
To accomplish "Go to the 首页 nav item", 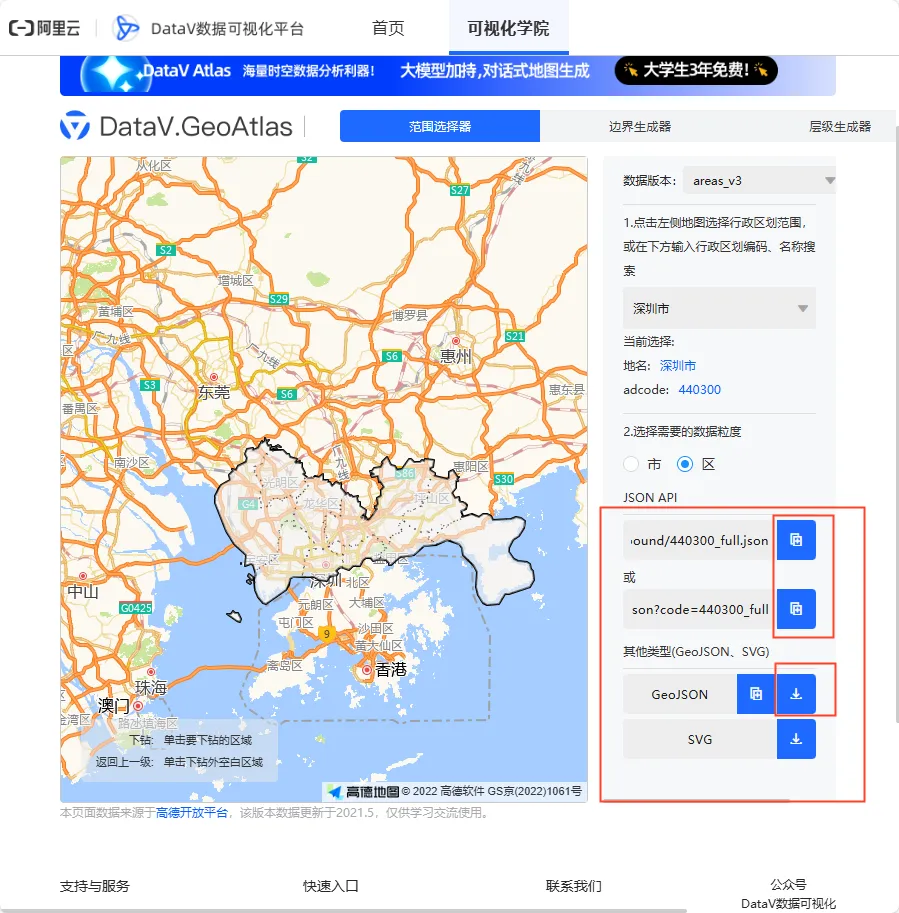I will pos(388,28).
